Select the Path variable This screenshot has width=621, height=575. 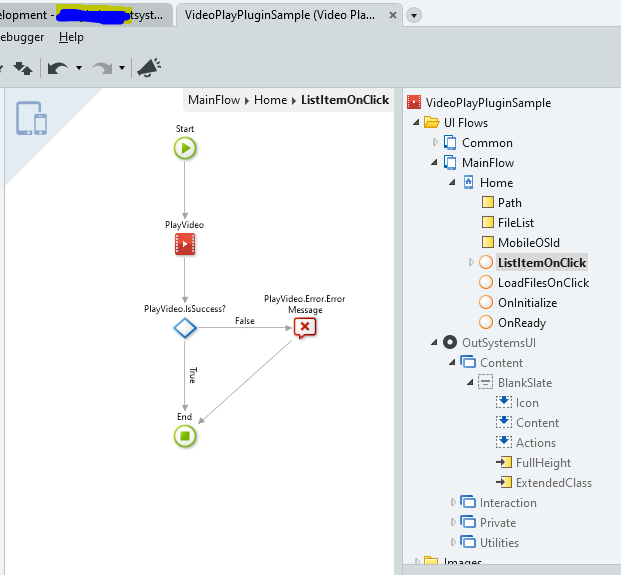(x=509, y=203)
